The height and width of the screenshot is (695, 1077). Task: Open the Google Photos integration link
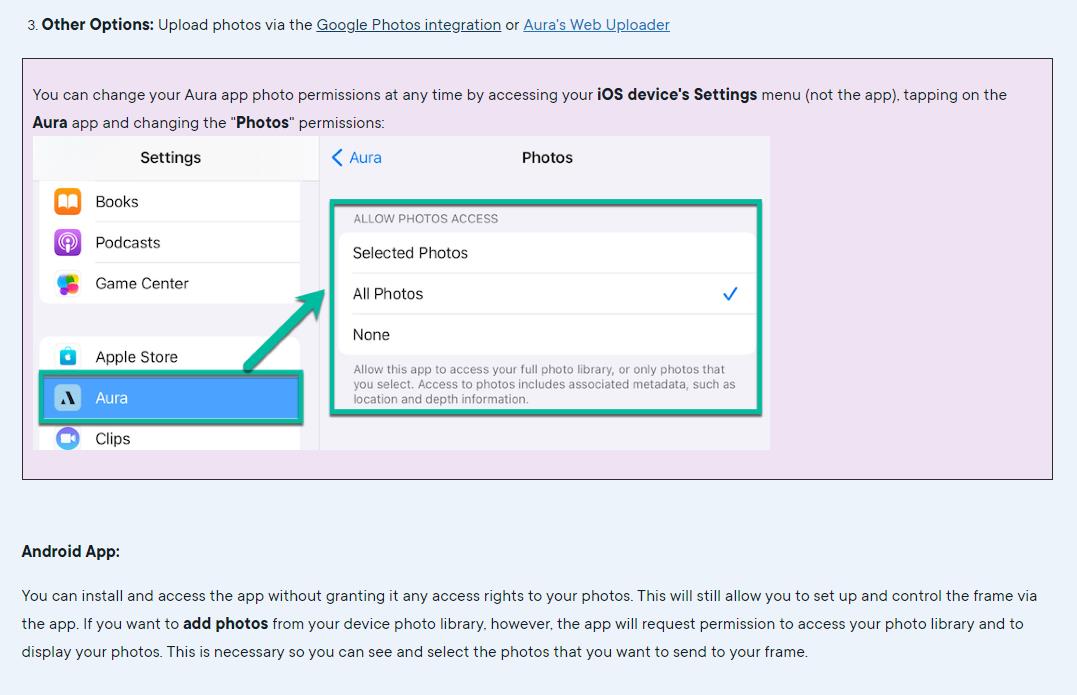tap(408, 24)
